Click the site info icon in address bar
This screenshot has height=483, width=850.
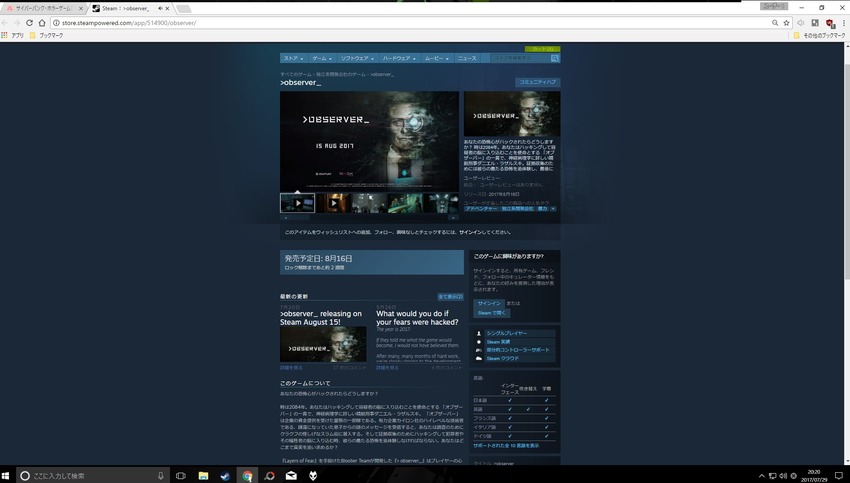click(x=56, y=23)
